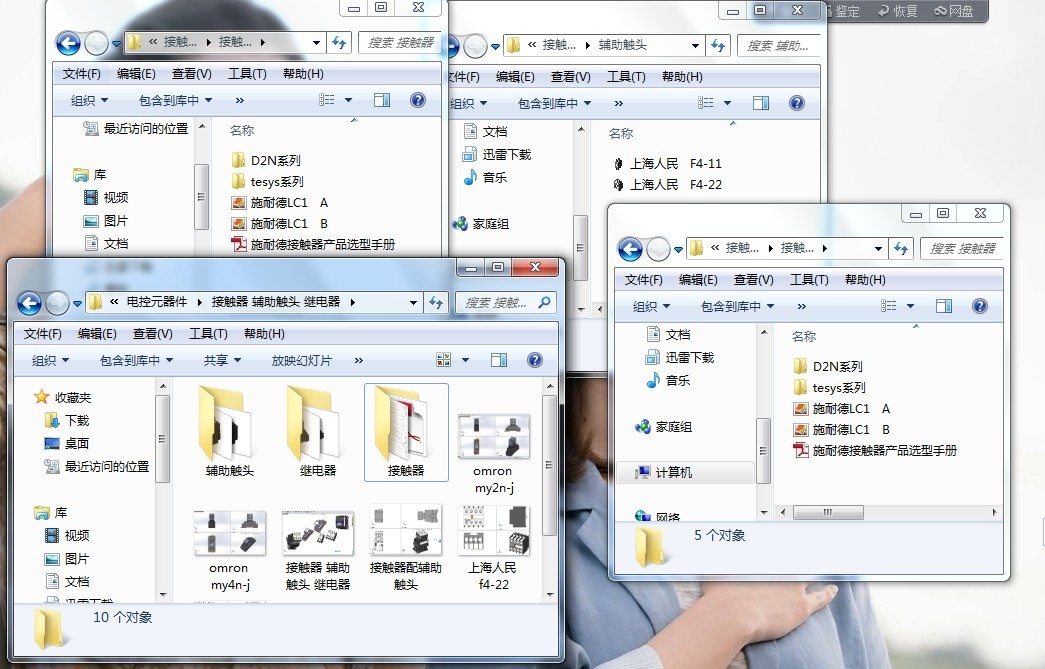Select the 接触器 folder in front window

click(406, 432)
